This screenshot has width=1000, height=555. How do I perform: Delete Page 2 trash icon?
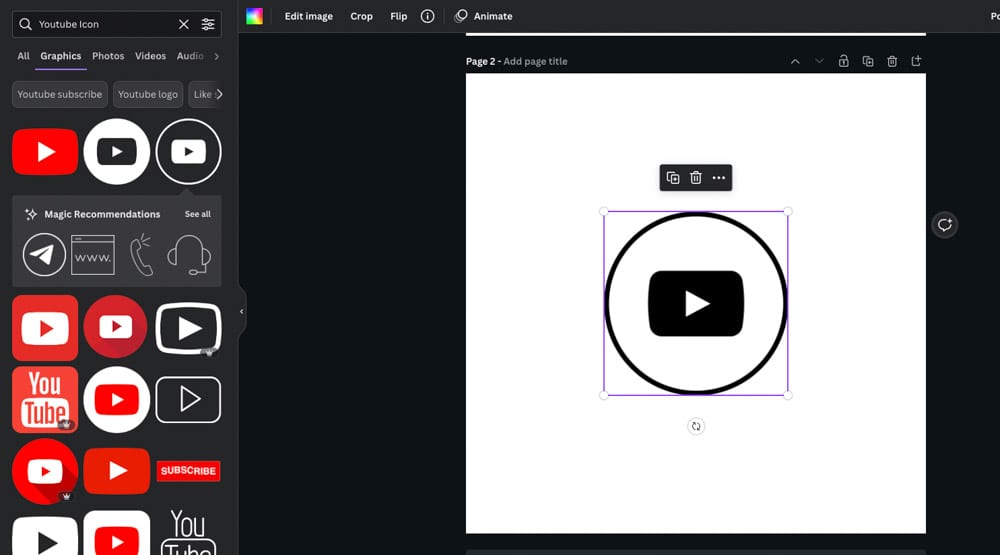pos(892,61)
